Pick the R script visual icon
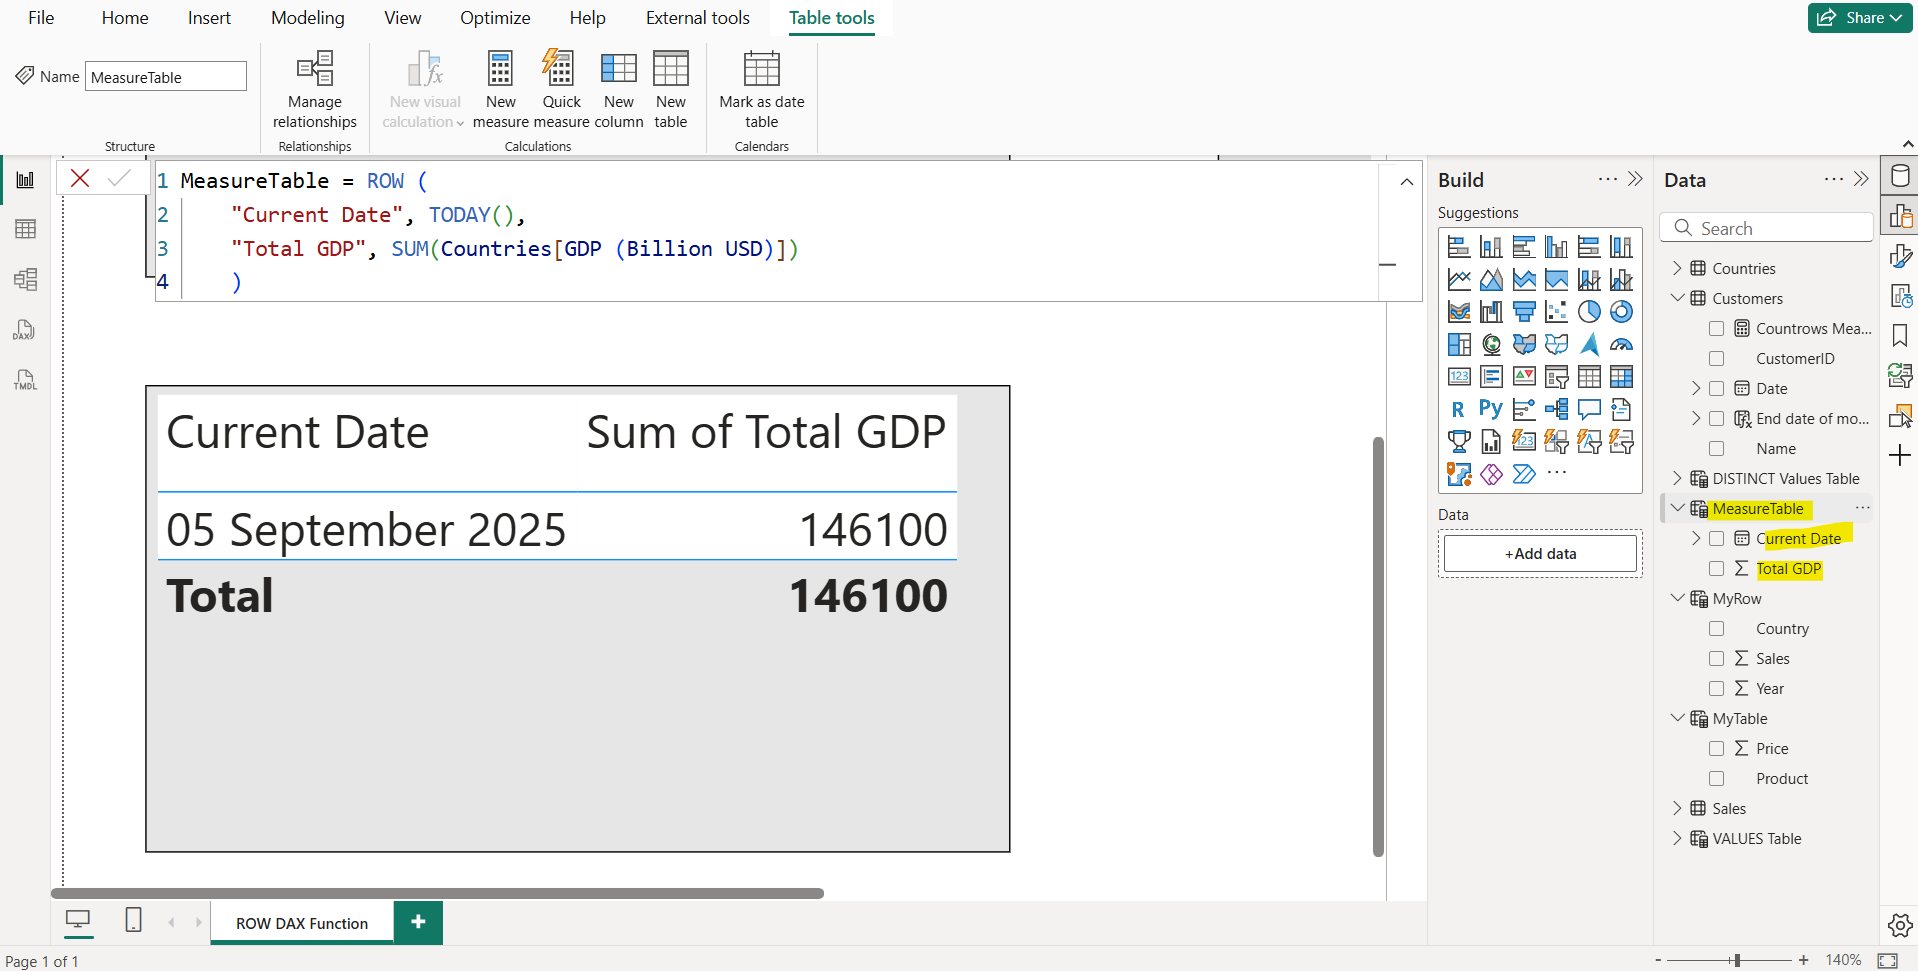Image resolution: width=1918 pixels, height=971 pixels. pyautogui.click(x=1457, y=408)
